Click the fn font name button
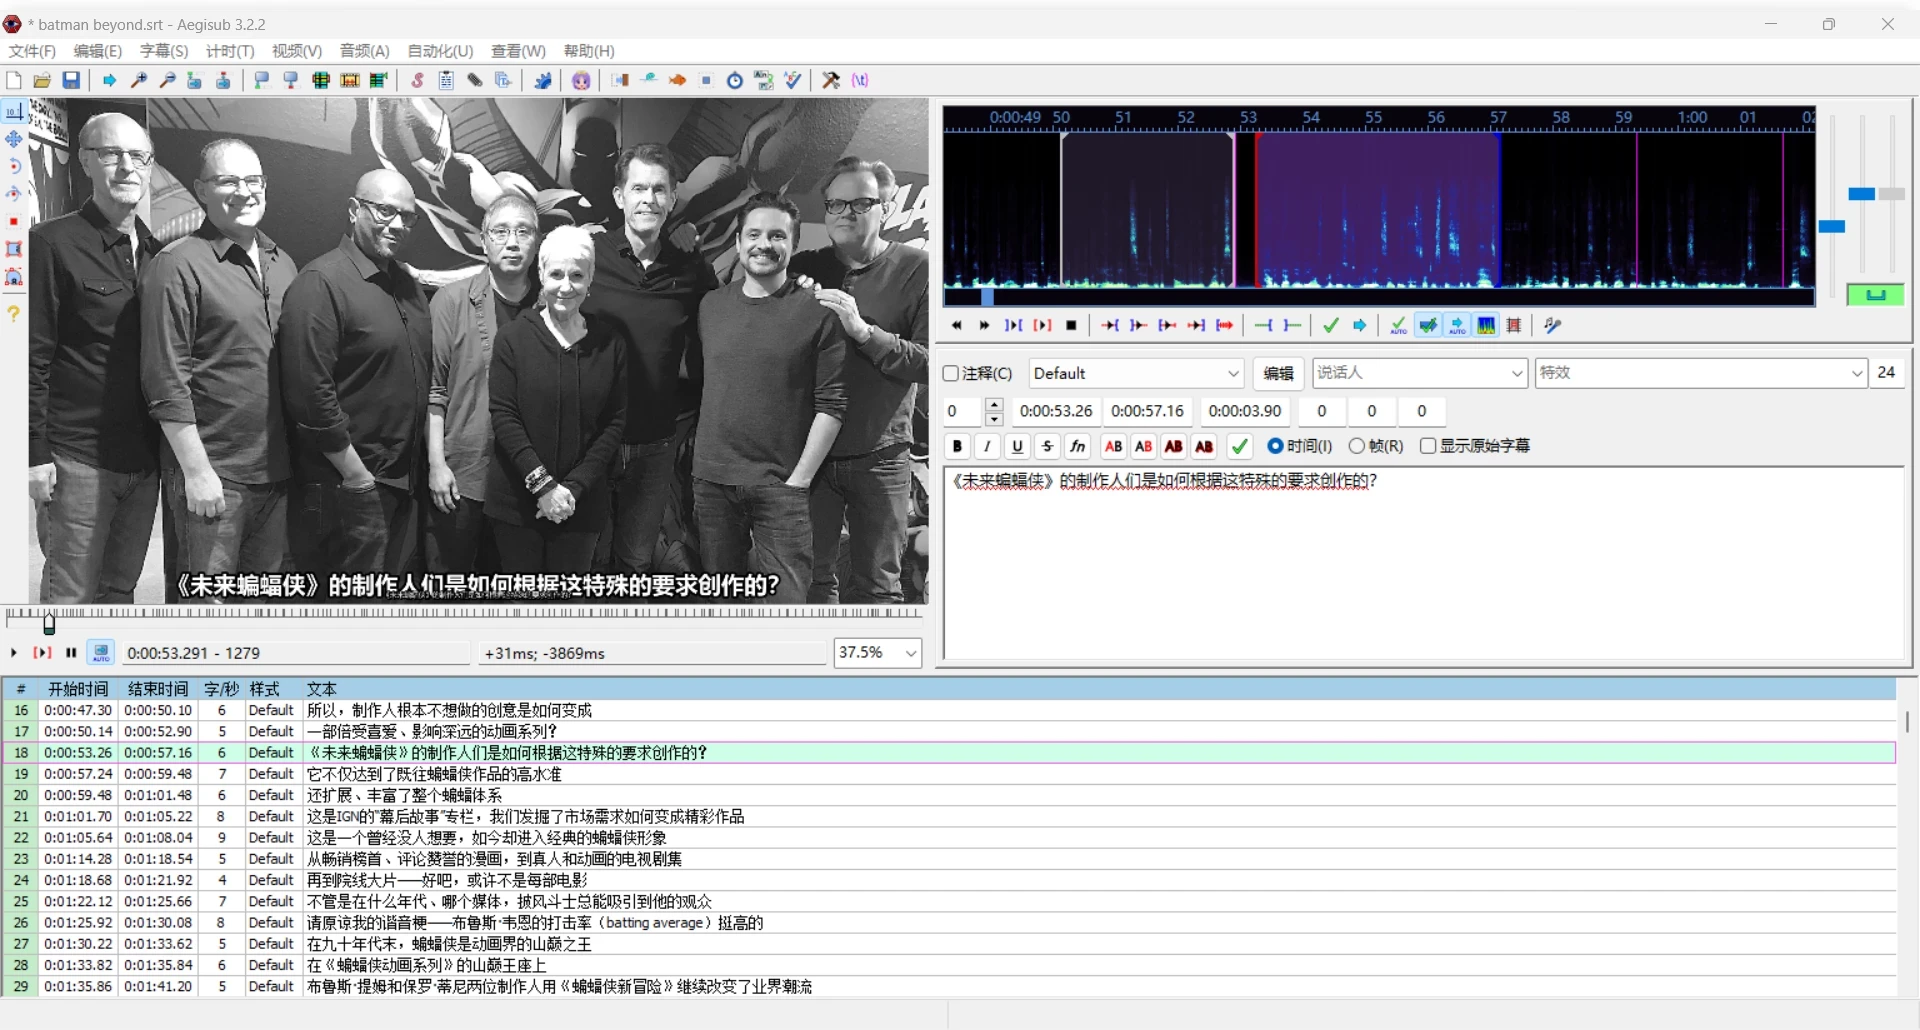The height and width of the screenshot is (1030, 1920). pos(1077,446)
